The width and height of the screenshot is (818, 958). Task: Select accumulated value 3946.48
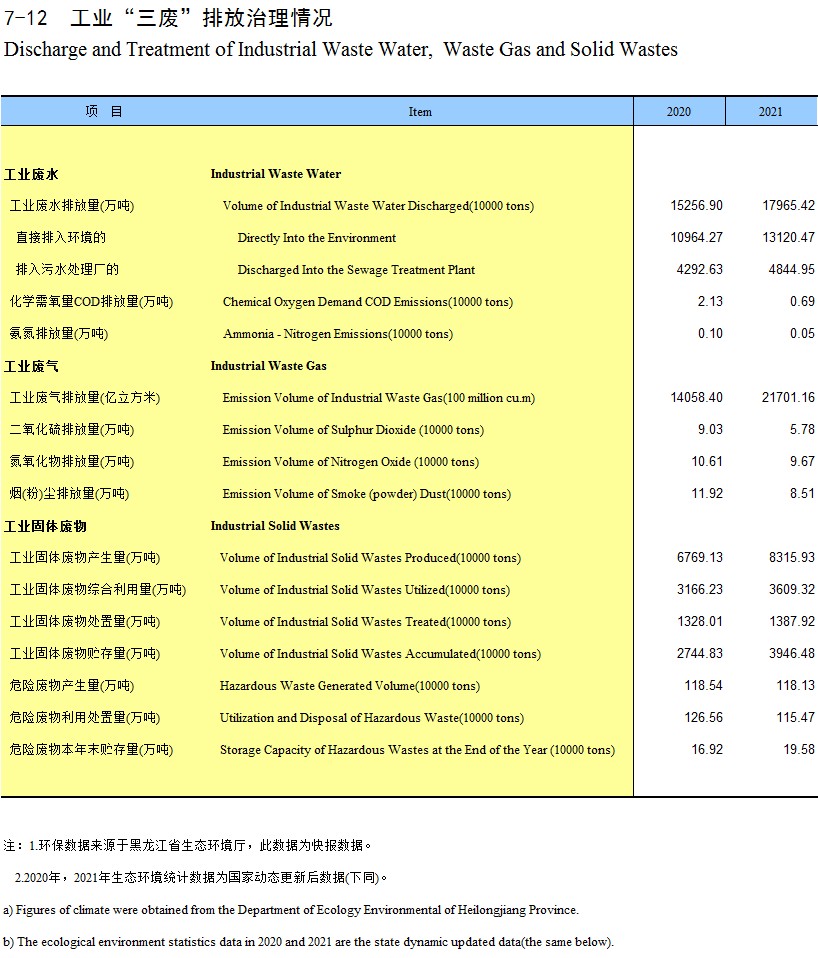[x=792, y=653]
